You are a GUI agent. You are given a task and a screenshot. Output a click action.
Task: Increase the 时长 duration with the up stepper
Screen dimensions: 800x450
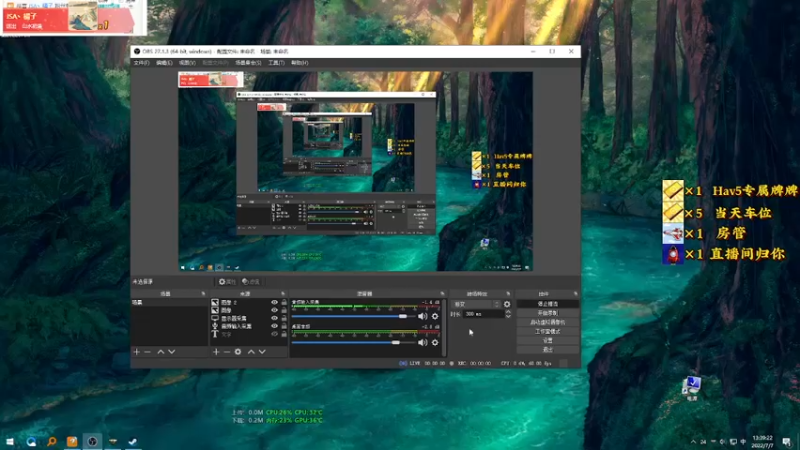coord(508,312)
